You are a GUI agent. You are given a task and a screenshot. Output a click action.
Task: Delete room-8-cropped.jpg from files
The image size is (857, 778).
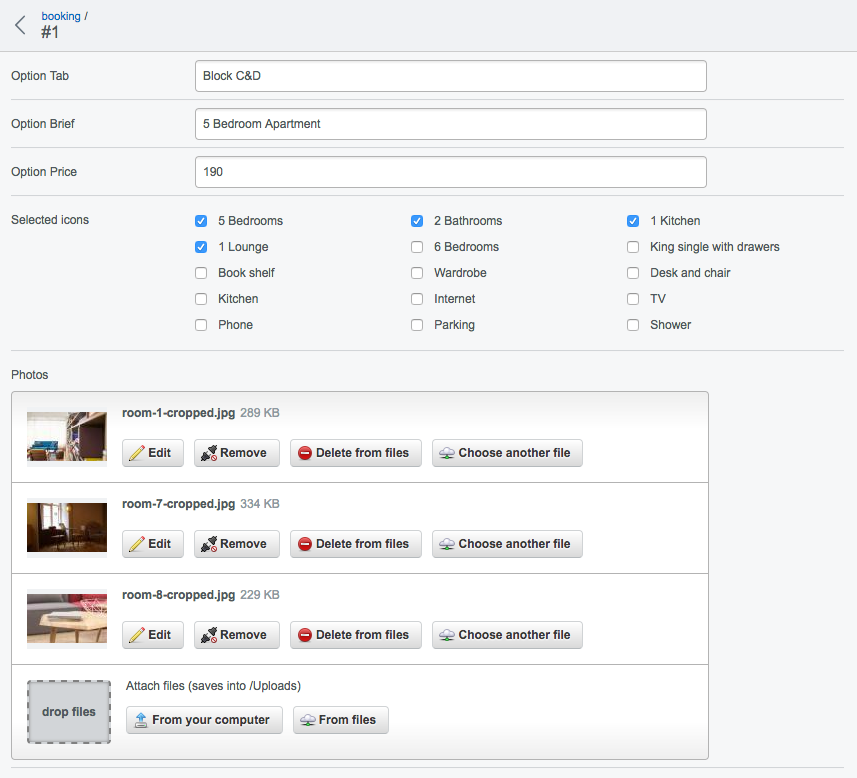coord(355,635)
